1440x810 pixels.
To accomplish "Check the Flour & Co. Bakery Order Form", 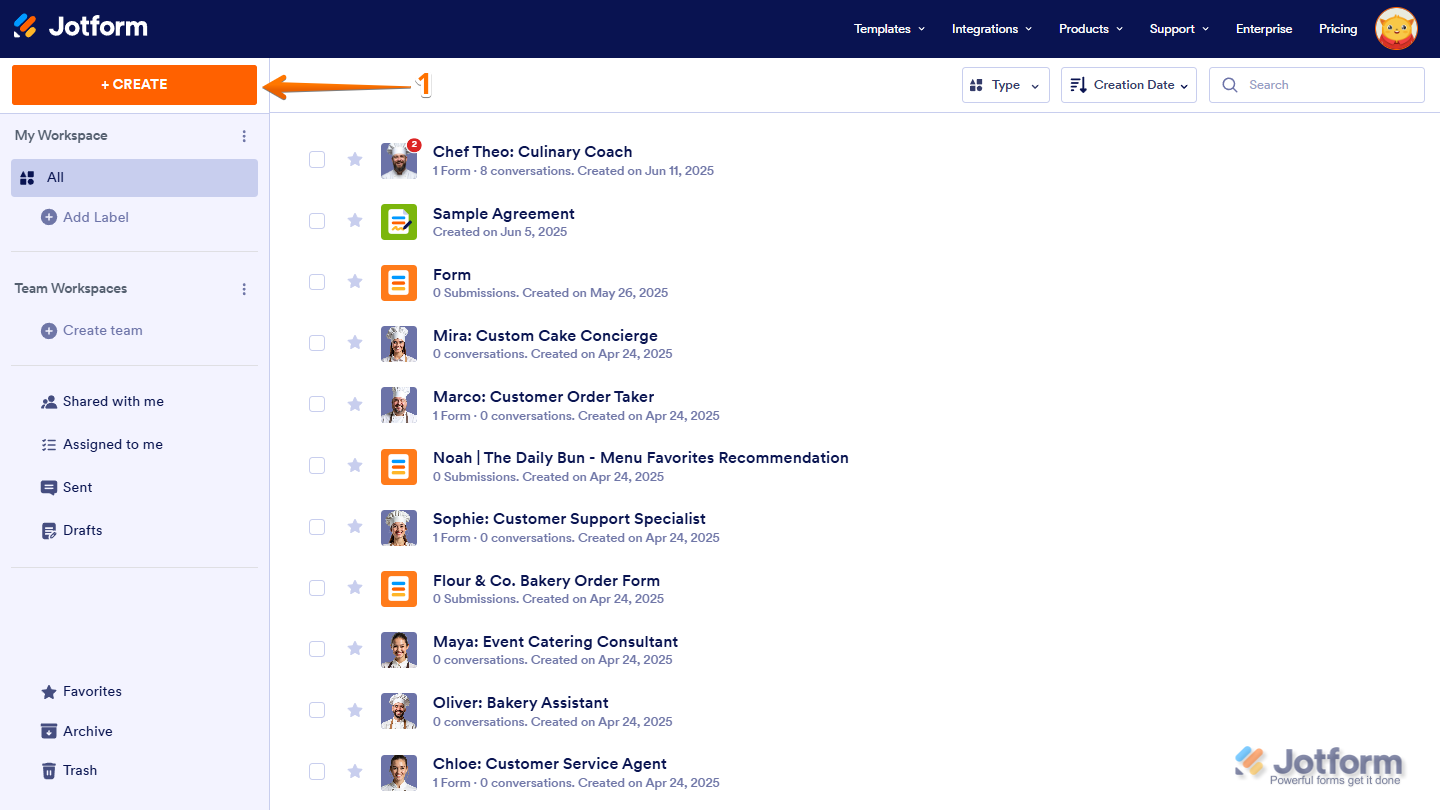I will click(317, 588).
